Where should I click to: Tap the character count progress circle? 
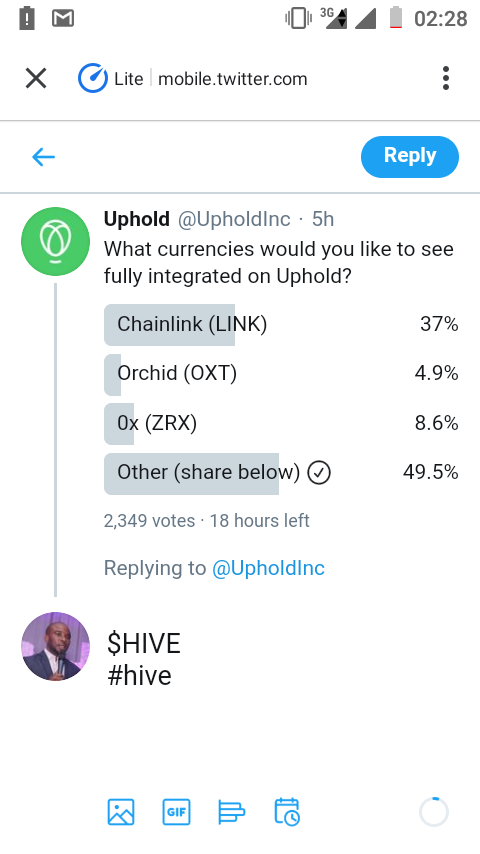tap(434, 812)
